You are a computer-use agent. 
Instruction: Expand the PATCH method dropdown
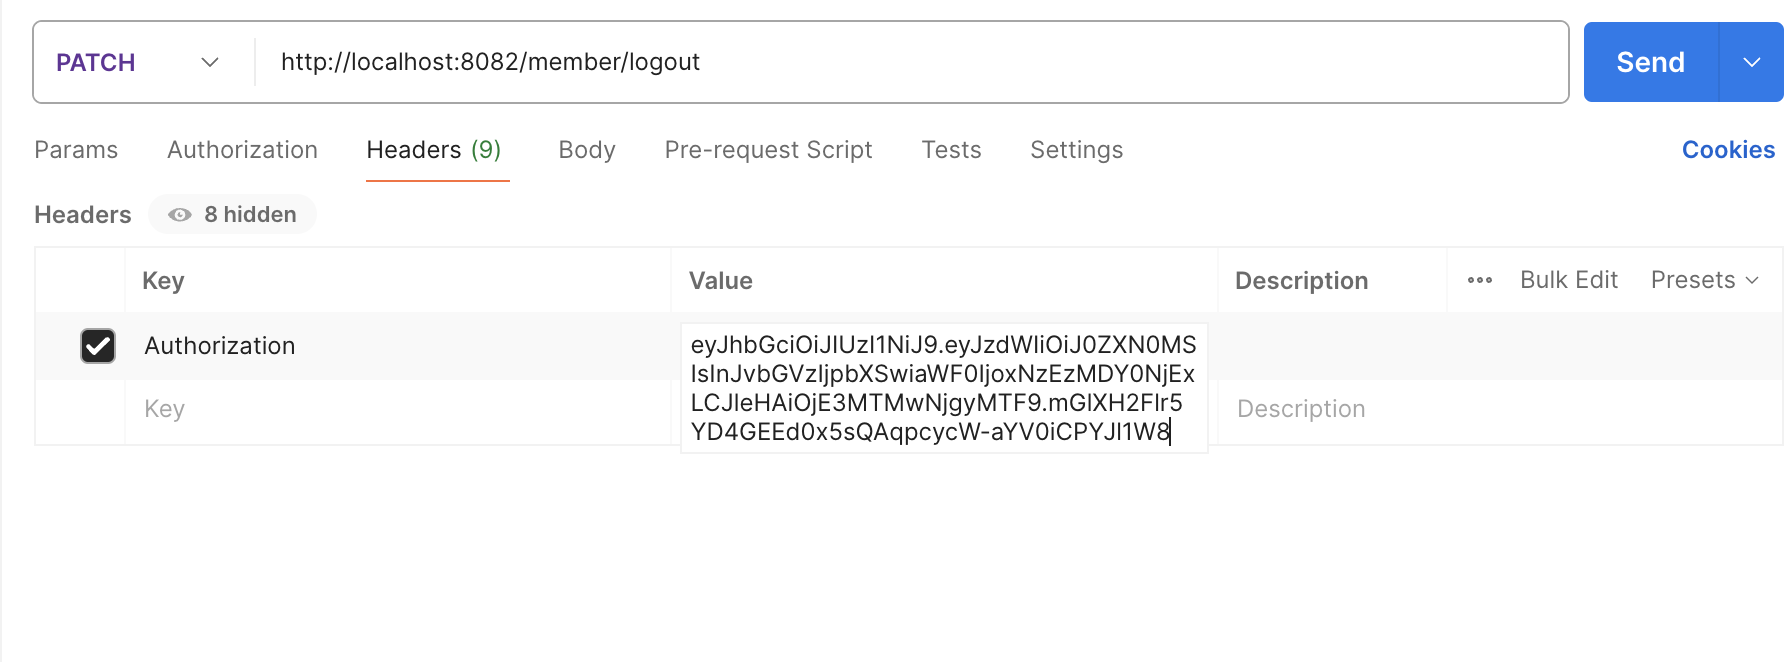click(138, 62)
